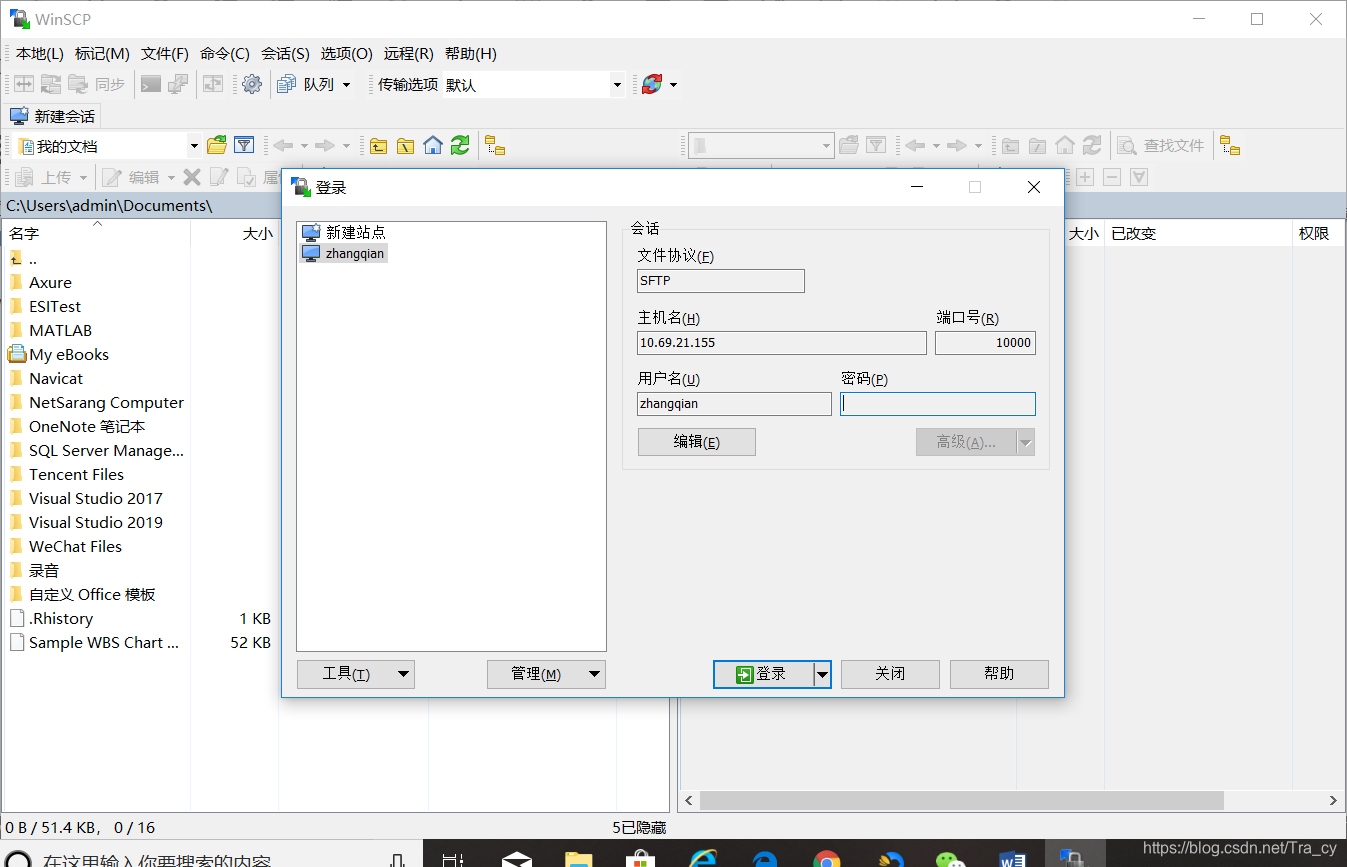Viewport: 1347px width, 867px height.
Task: Open the 本地(L) menu
Action: pyautogui.click(x=40, y=54)
